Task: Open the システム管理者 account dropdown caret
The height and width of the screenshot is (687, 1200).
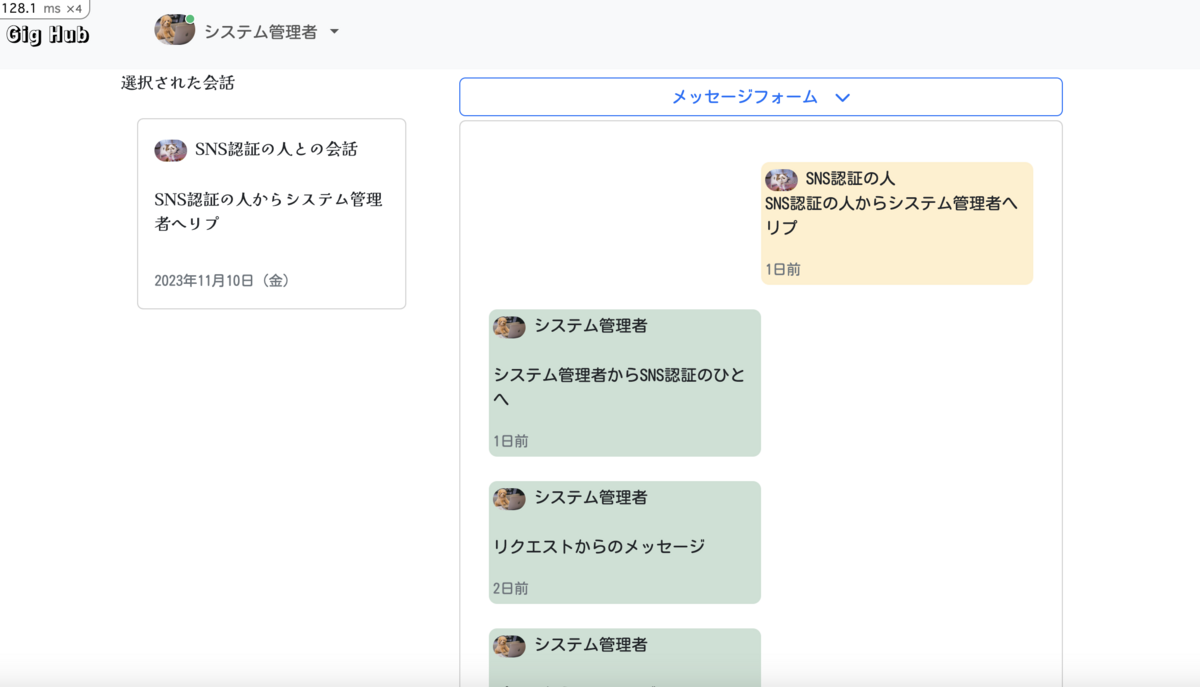Action: click(x=333, y=31)
